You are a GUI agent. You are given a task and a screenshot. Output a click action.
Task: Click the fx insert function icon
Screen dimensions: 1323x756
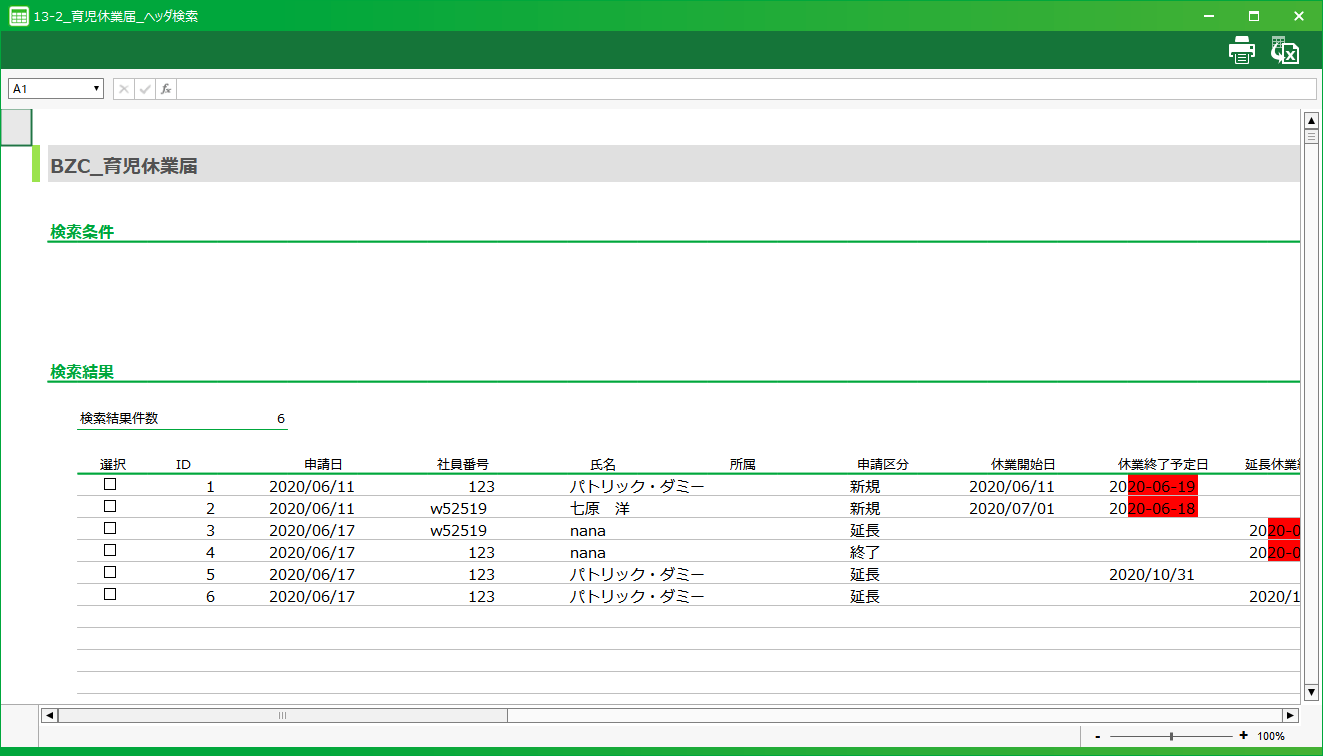point(166,89)
